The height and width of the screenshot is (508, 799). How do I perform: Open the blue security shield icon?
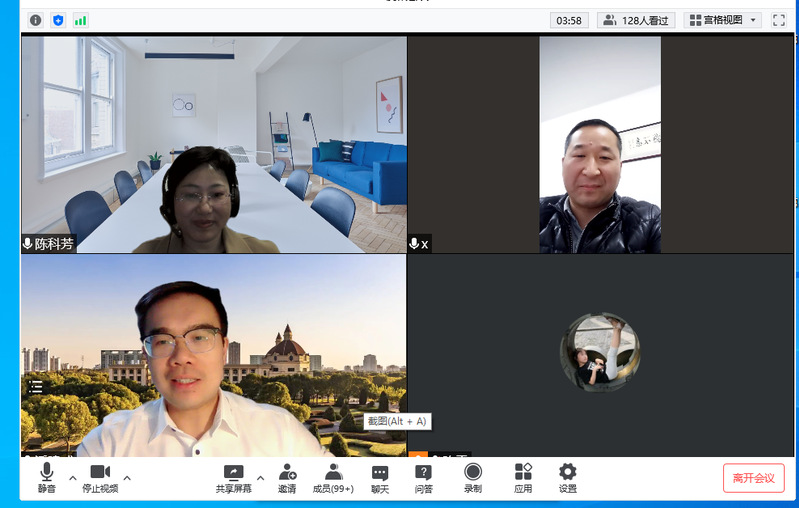pyautogui.click(x=58, y=20)
